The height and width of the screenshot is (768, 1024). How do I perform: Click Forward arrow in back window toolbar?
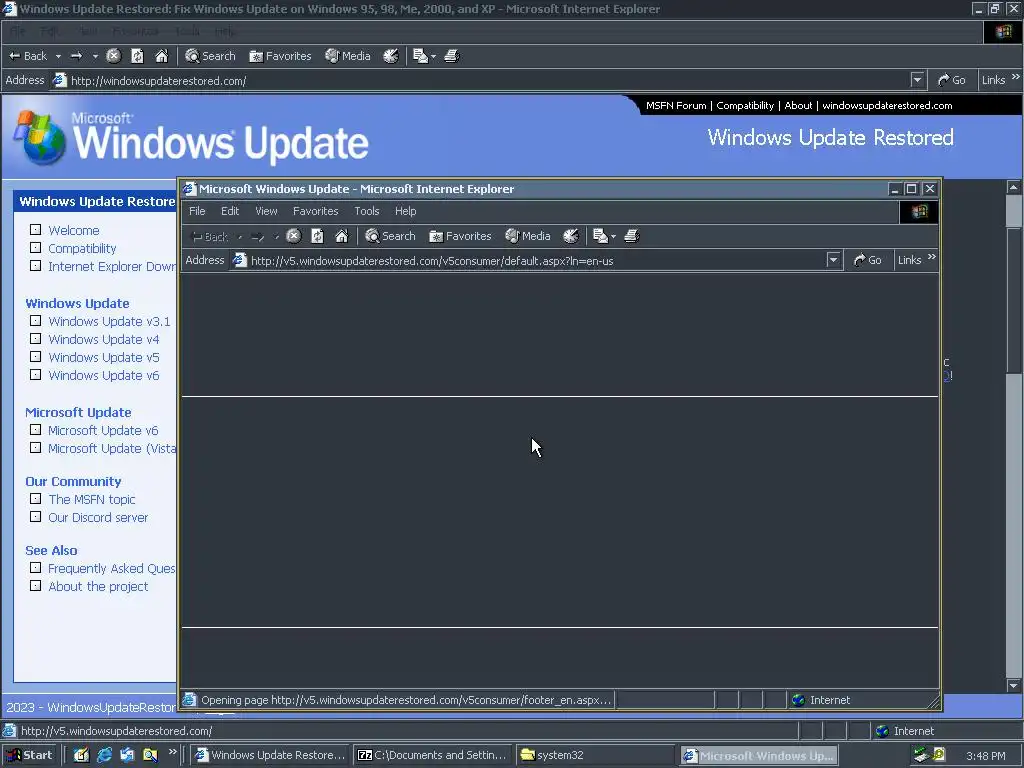click(x=76, y=56)
